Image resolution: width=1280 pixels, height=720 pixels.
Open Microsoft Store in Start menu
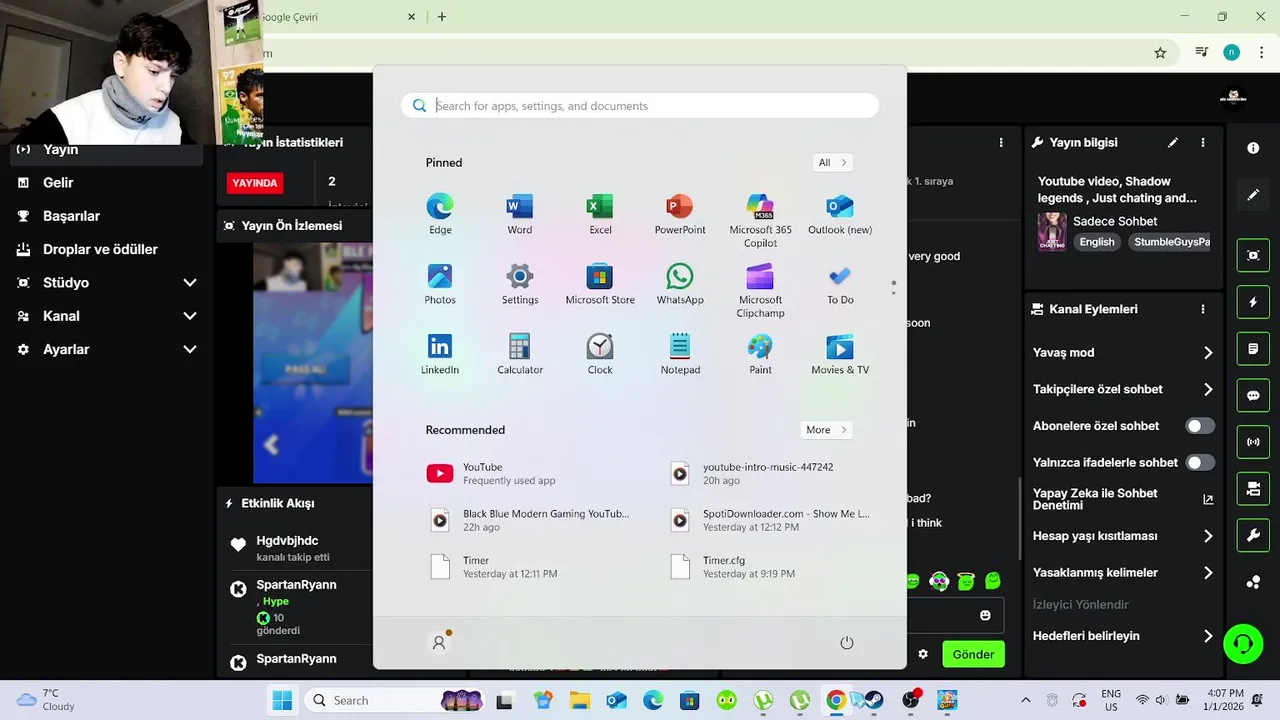600,285
